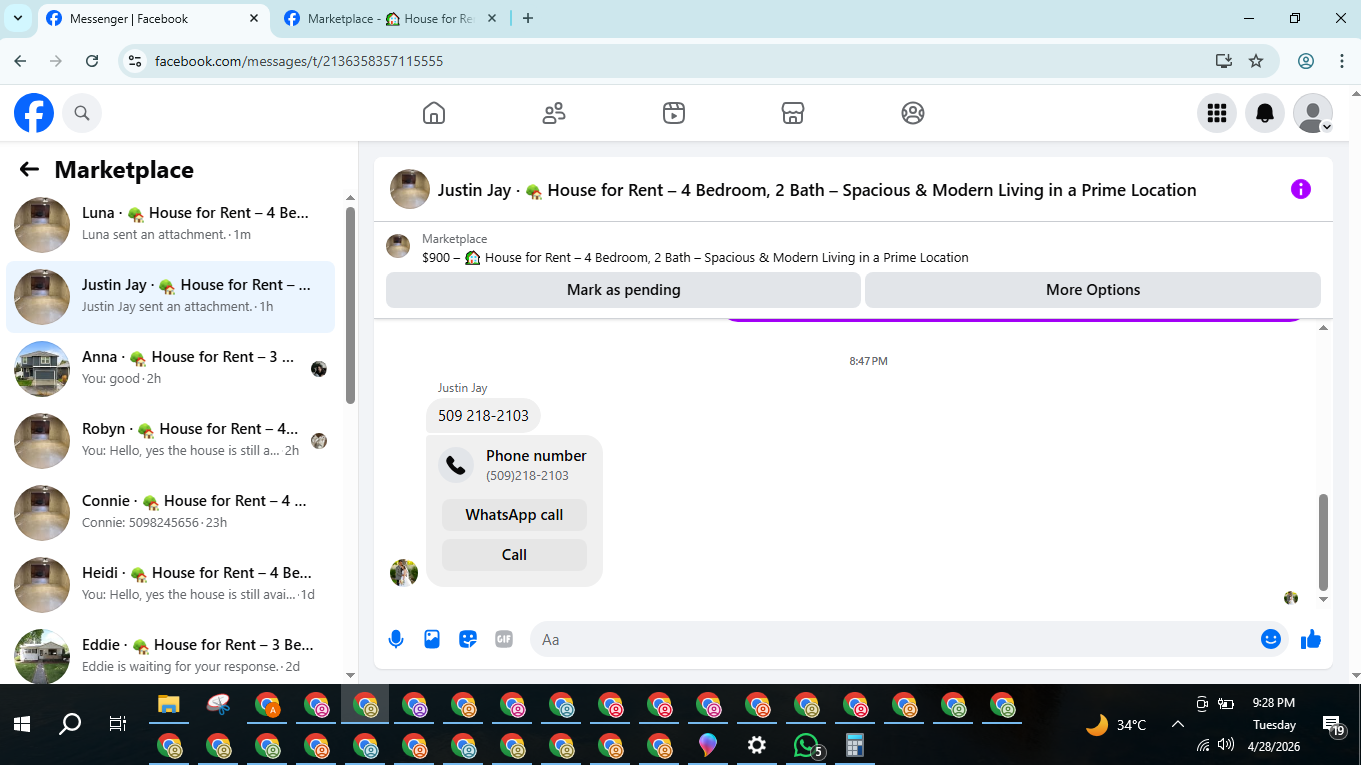Click the WhatsApp call button

click(x=514, y=515)
